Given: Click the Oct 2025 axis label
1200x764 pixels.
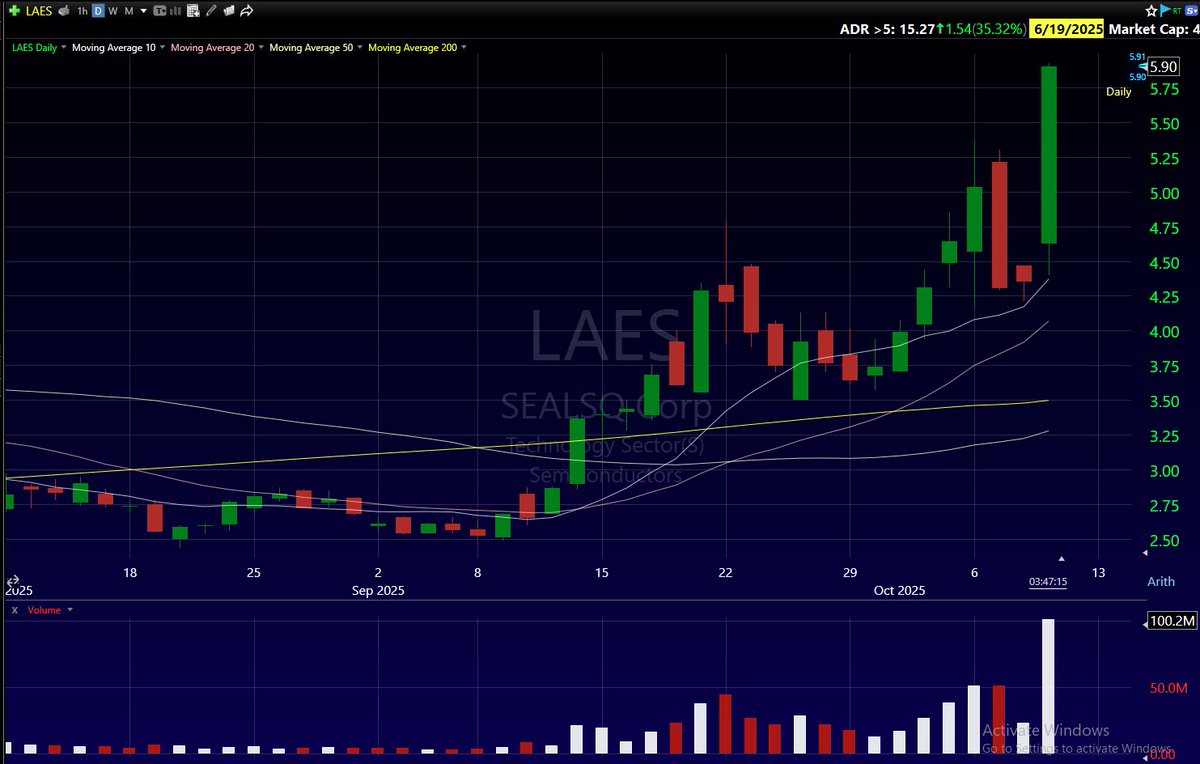Looking at the screenshot, I should coord(900,590).
